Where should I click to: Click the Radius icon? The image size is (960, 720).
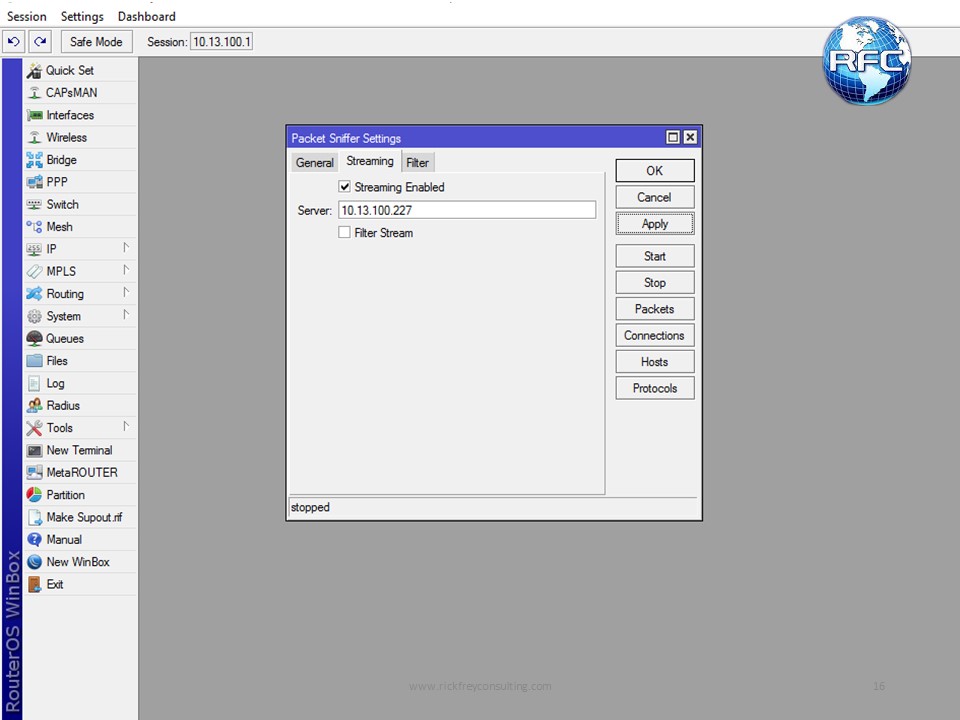(x=34, y=406)
